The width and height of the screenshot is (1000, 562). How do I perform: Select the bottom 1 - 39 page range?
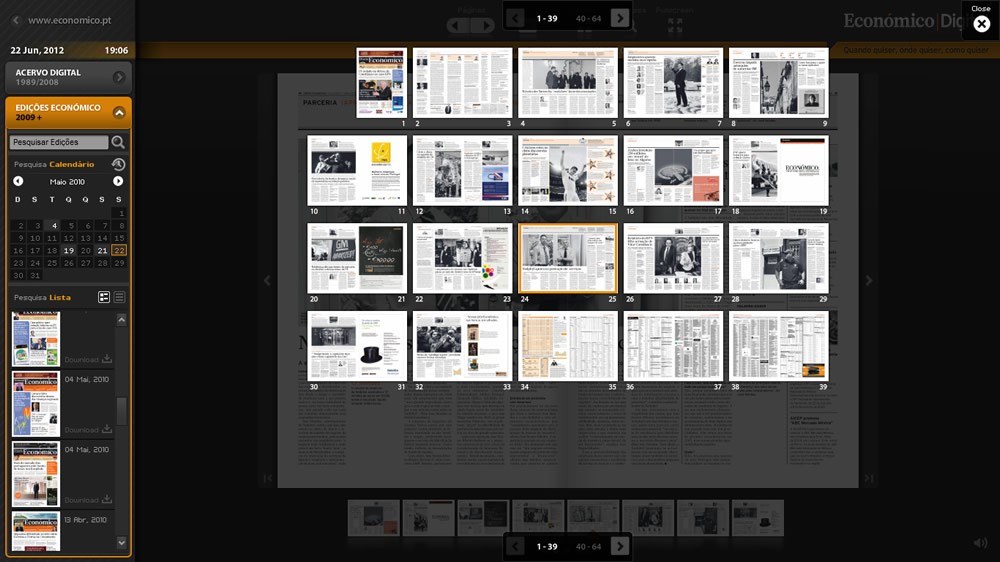coord(547,547)
